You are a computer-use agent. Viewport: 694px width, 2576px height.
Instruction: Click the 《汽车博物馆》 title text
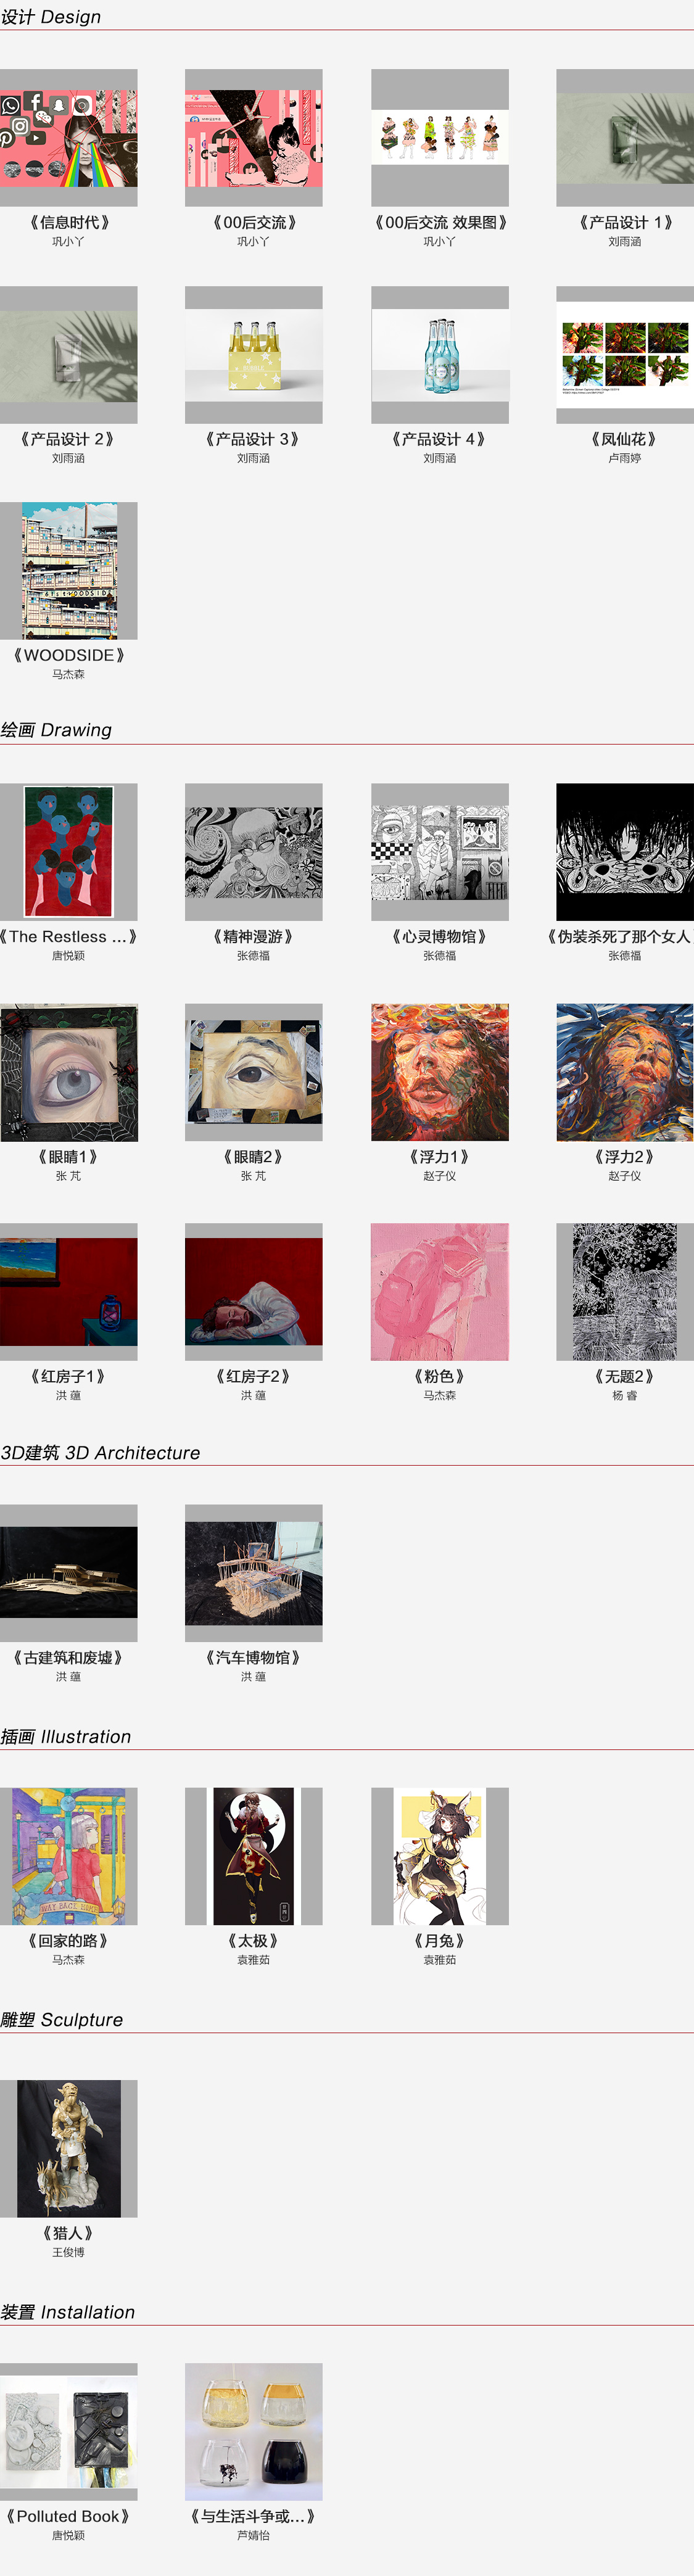pos(253,1658)
